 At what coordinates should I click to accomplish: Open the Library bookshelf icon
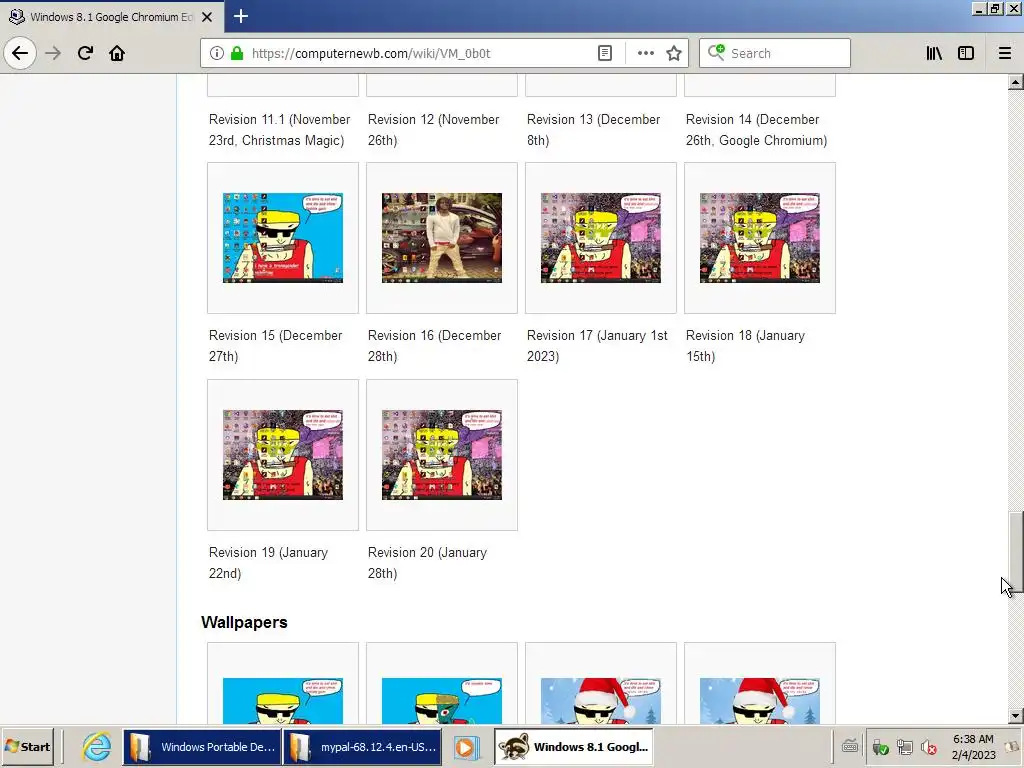click(x=934, y=53)
